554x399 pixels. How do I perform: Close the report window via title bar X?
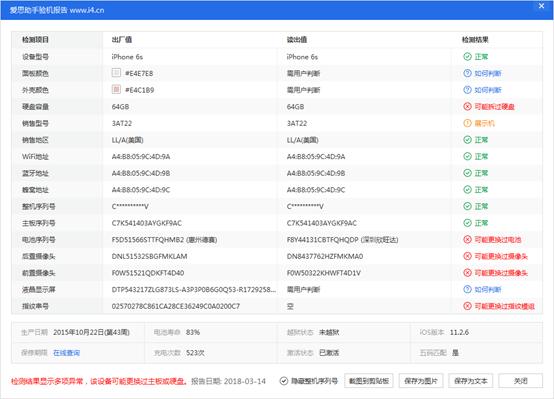tap(541, 6)
